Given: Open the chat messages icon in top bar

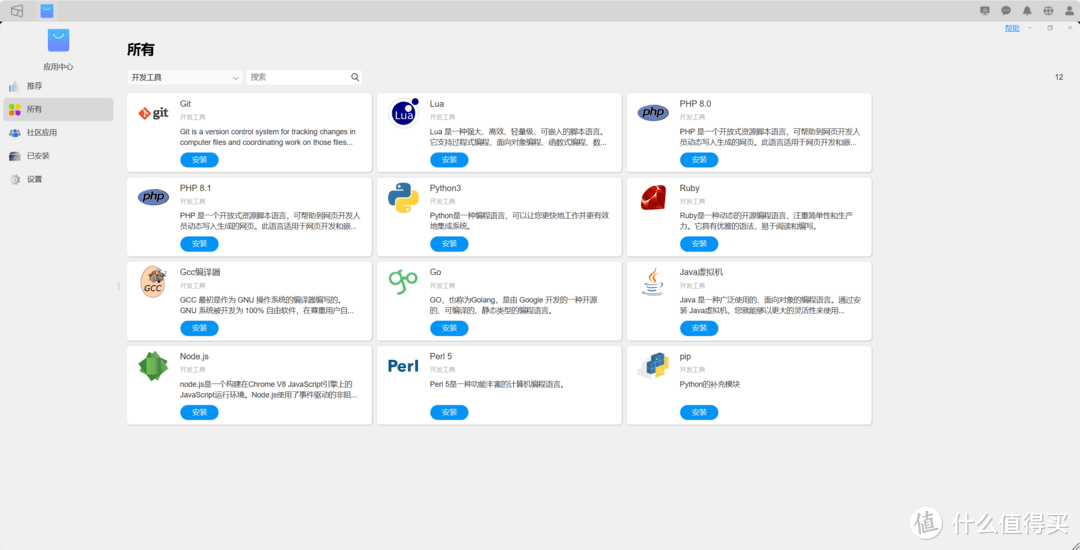Looking at the screenshot, I should pos(1006,10).
